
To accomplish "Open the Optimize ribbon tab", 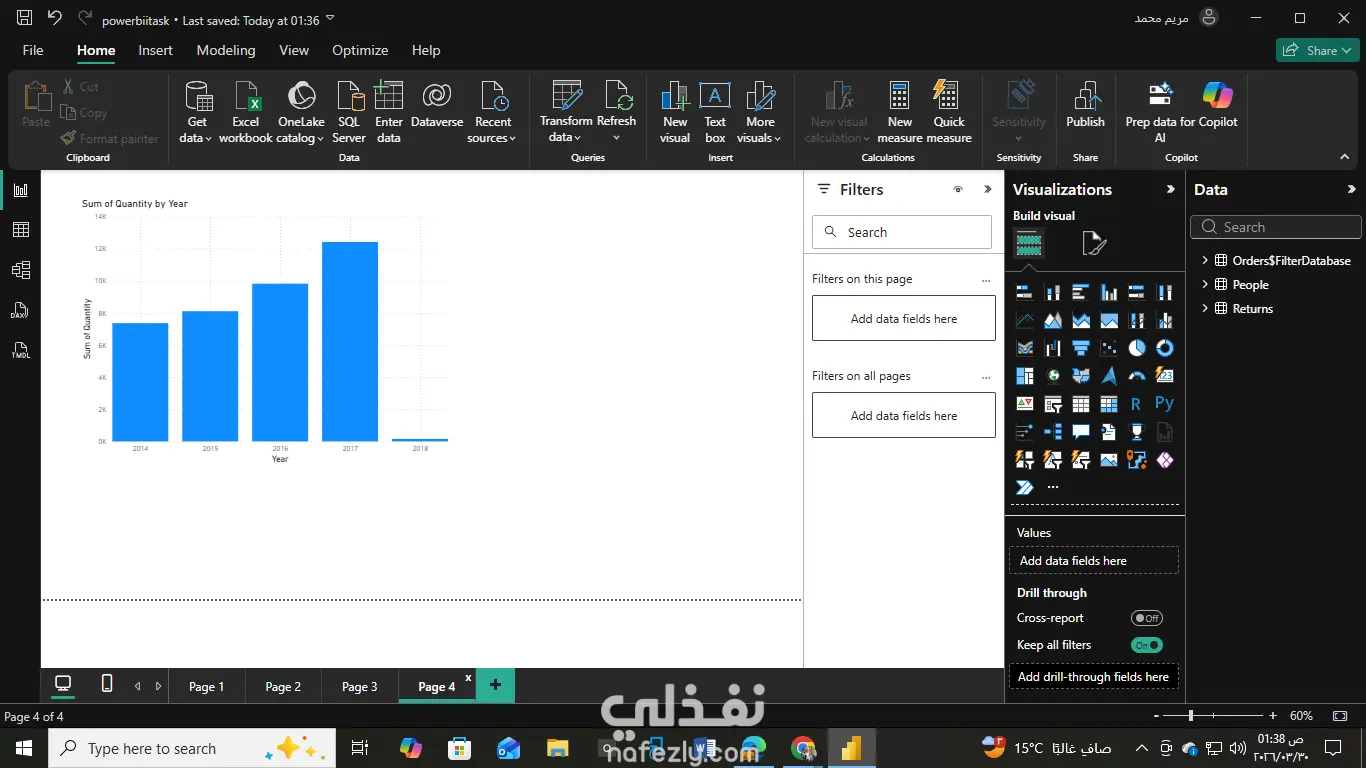I will click(360, 50).
